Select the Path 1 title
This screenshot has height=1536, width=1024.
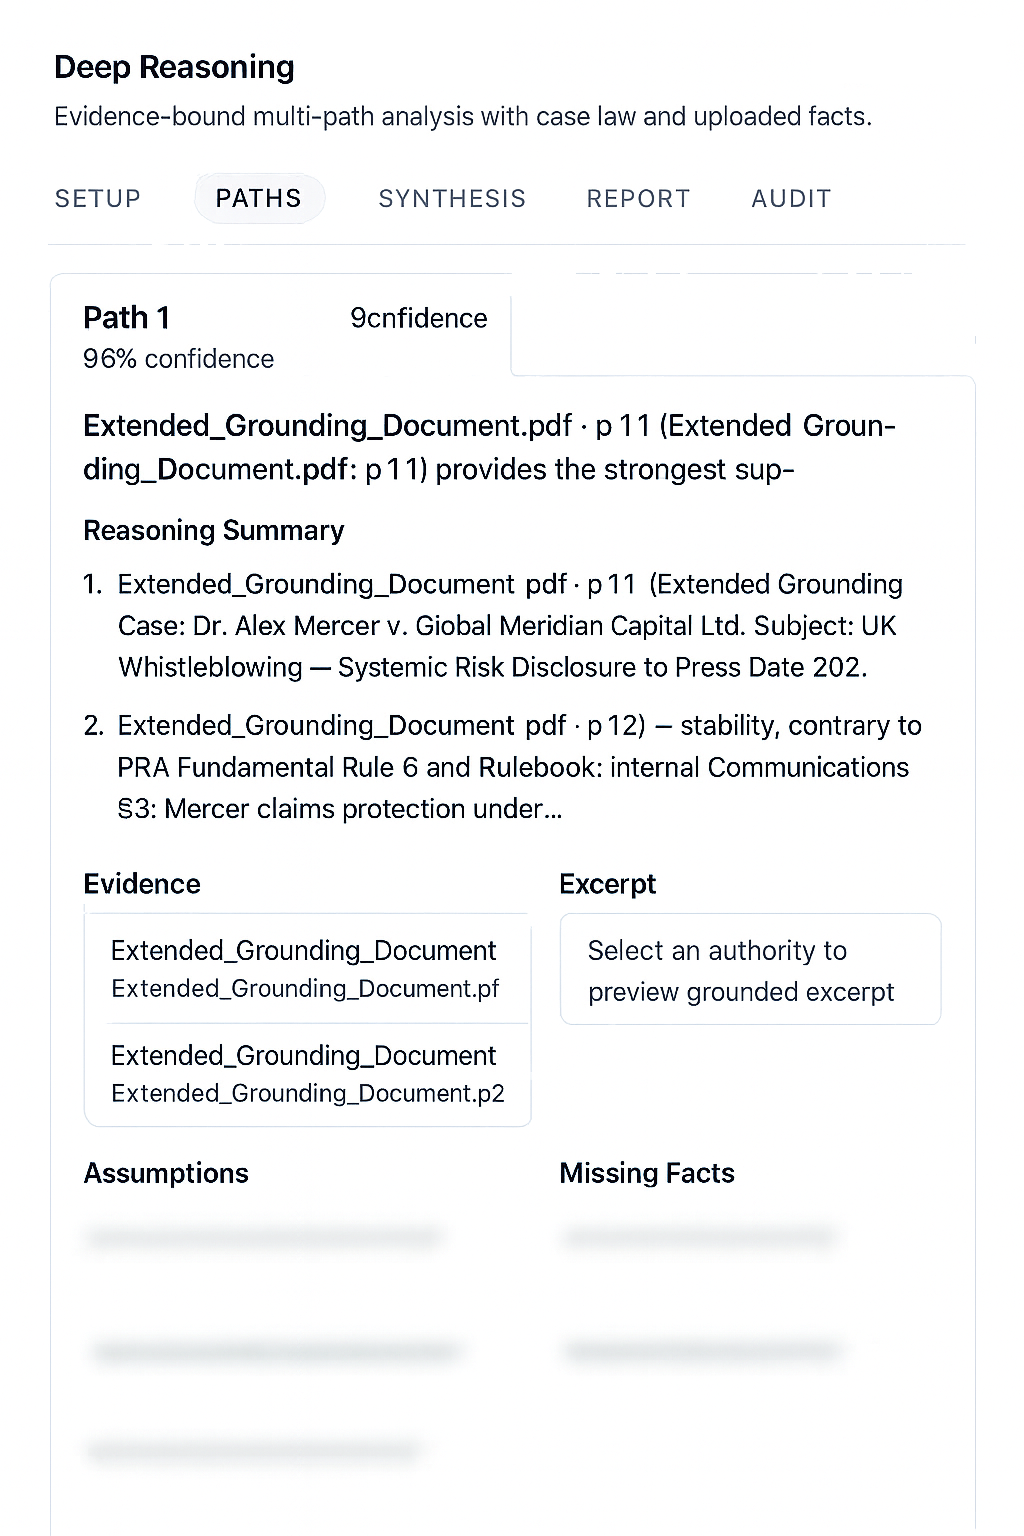127,318
